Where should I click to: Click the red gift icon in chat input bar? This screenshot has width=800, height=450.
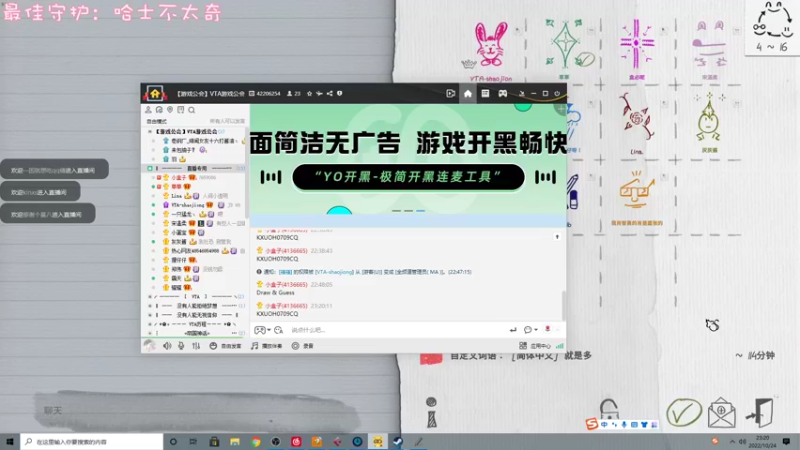click(x=547, y=329)
